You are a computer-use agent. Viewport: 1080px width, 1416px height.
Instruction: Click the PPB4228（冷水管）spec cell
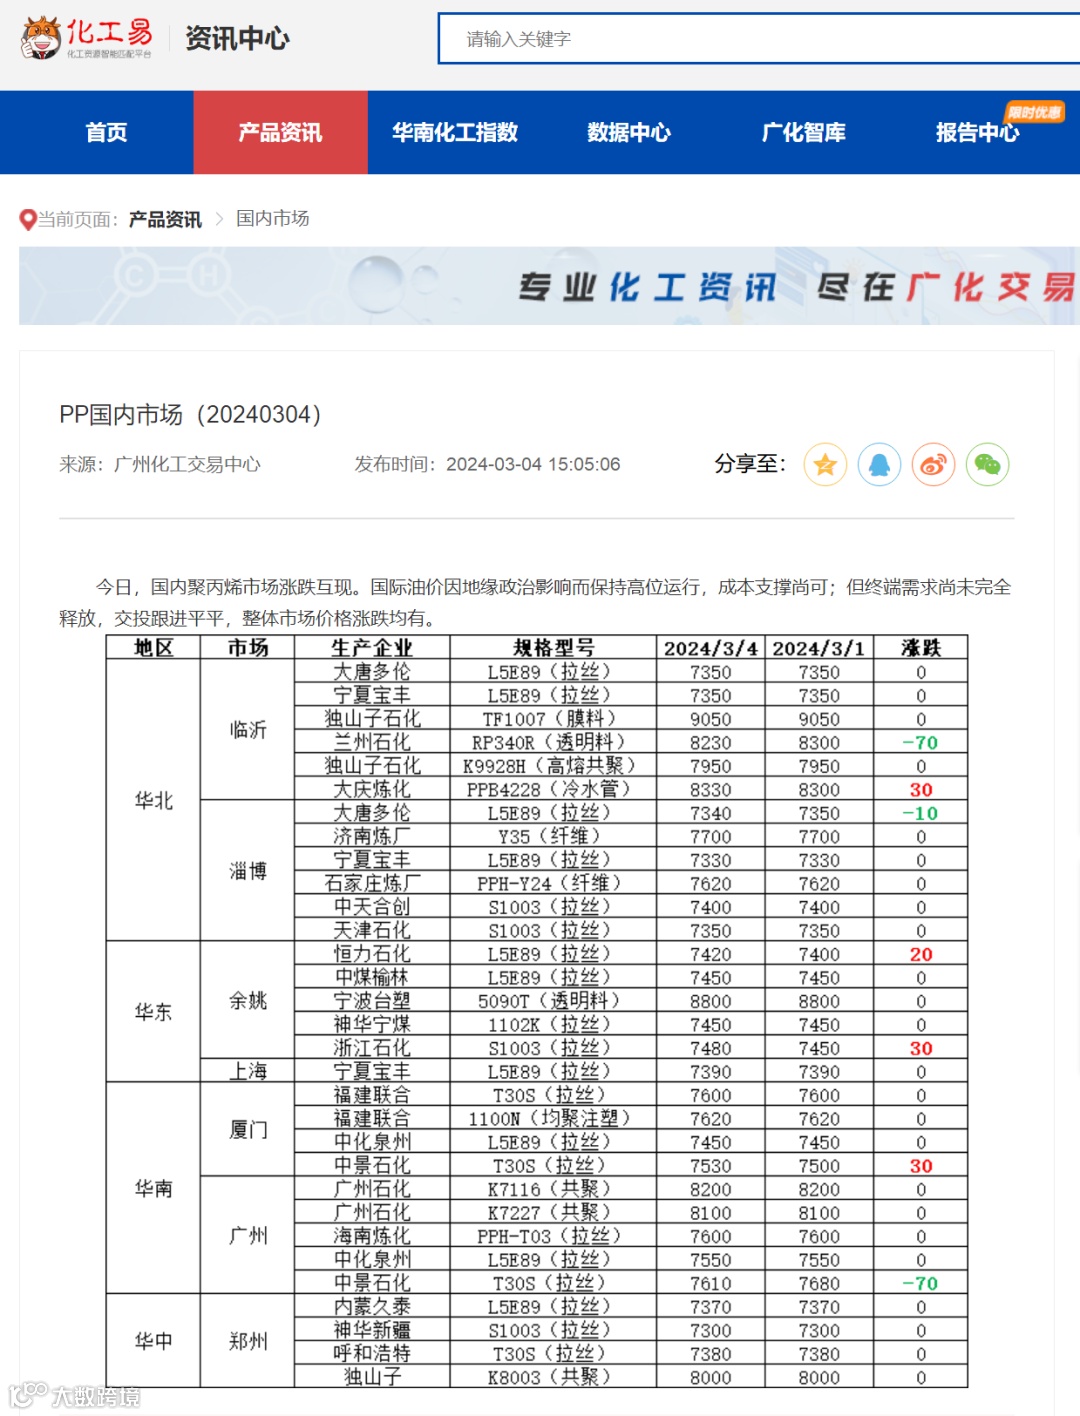point(553,789)
